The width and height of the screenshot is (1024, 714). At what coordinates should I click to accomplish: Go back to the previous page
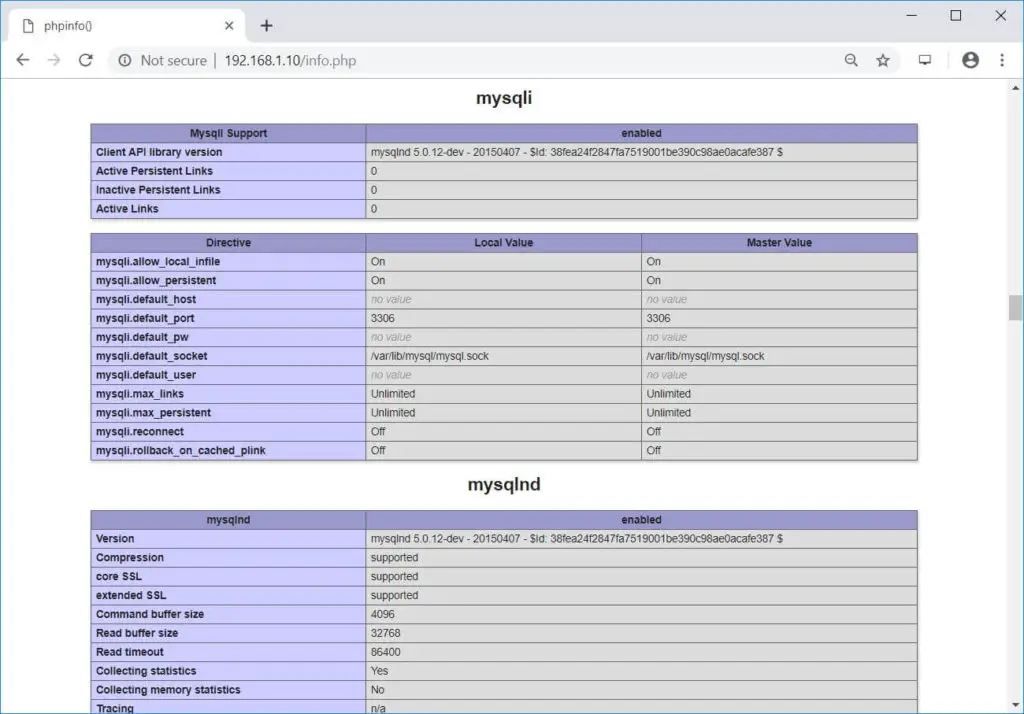pyautogui.click(x=23, y=60)
